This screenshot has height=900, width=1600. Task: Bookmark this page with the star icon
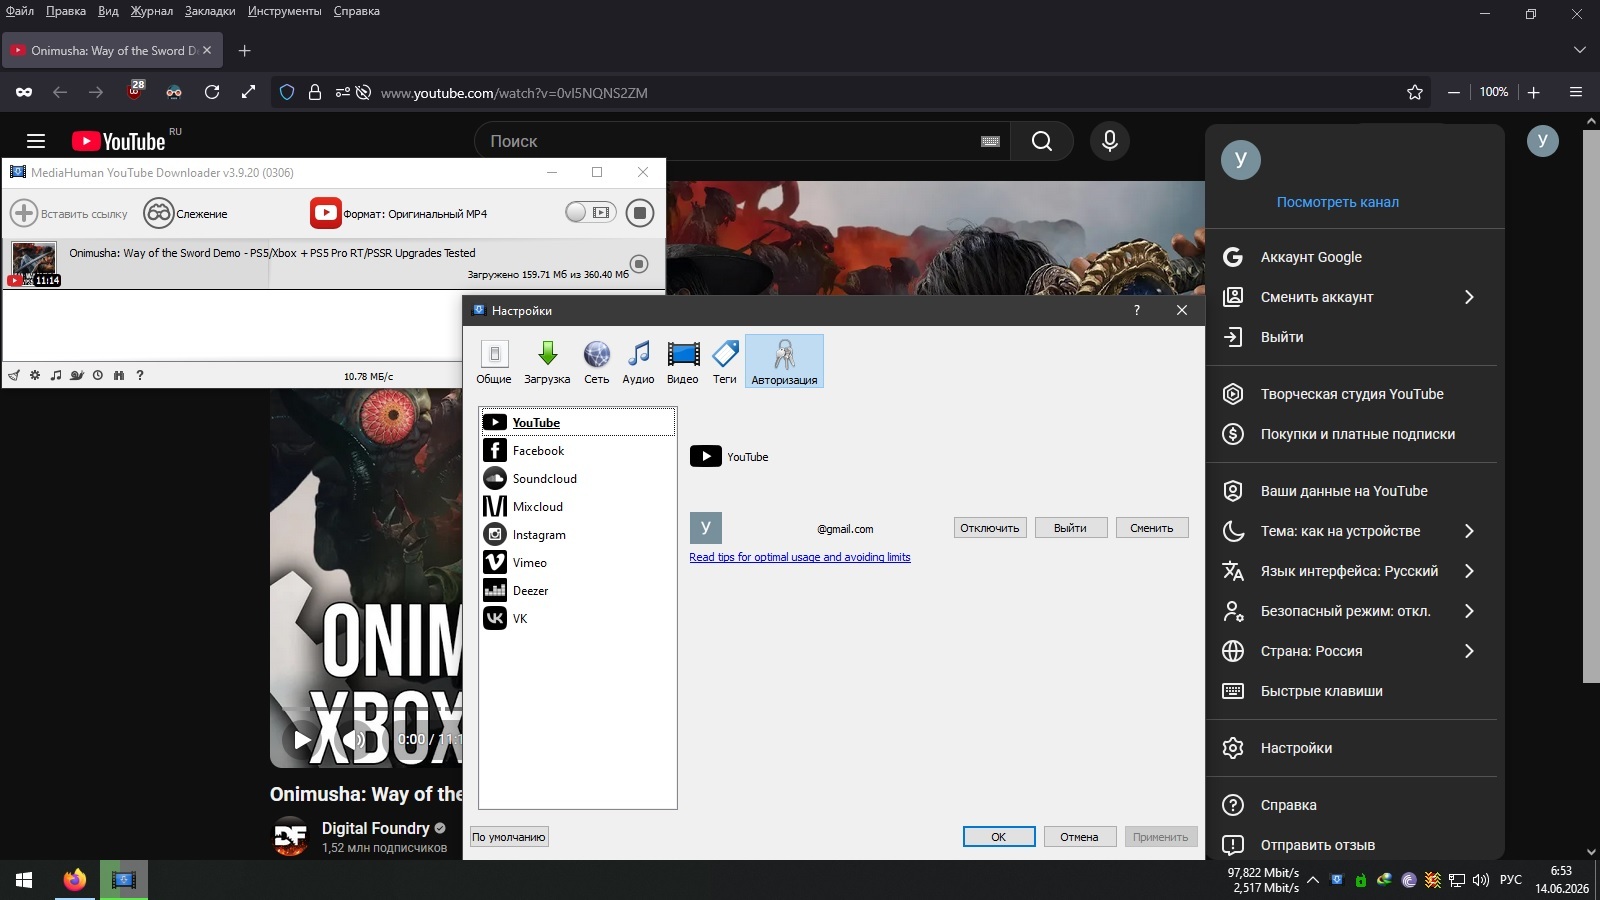tap(1415, 92)
